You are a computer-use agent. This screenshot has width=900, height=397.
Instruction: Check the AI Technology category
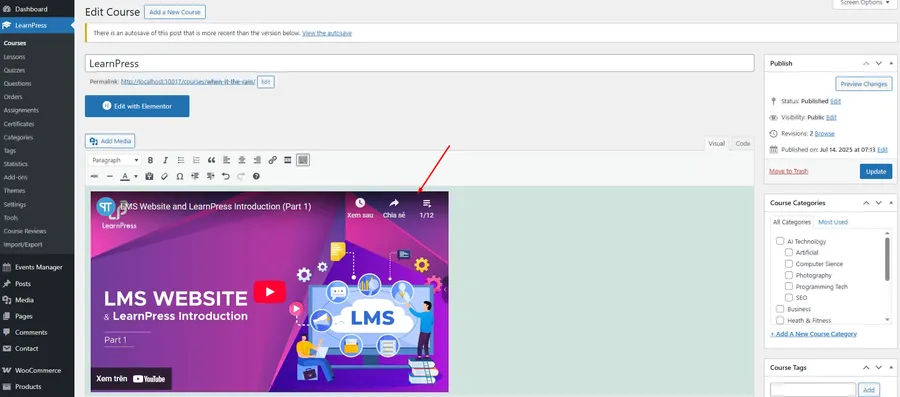pos(780,242)
